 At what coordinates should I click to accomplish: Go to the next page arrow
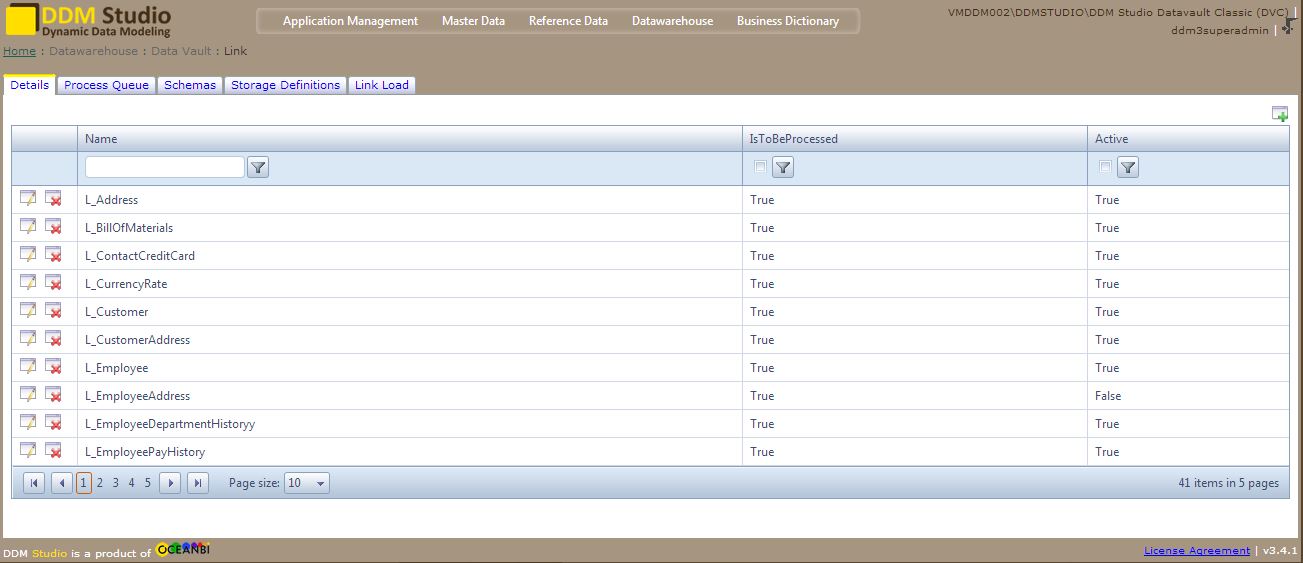tap(170, 483)
